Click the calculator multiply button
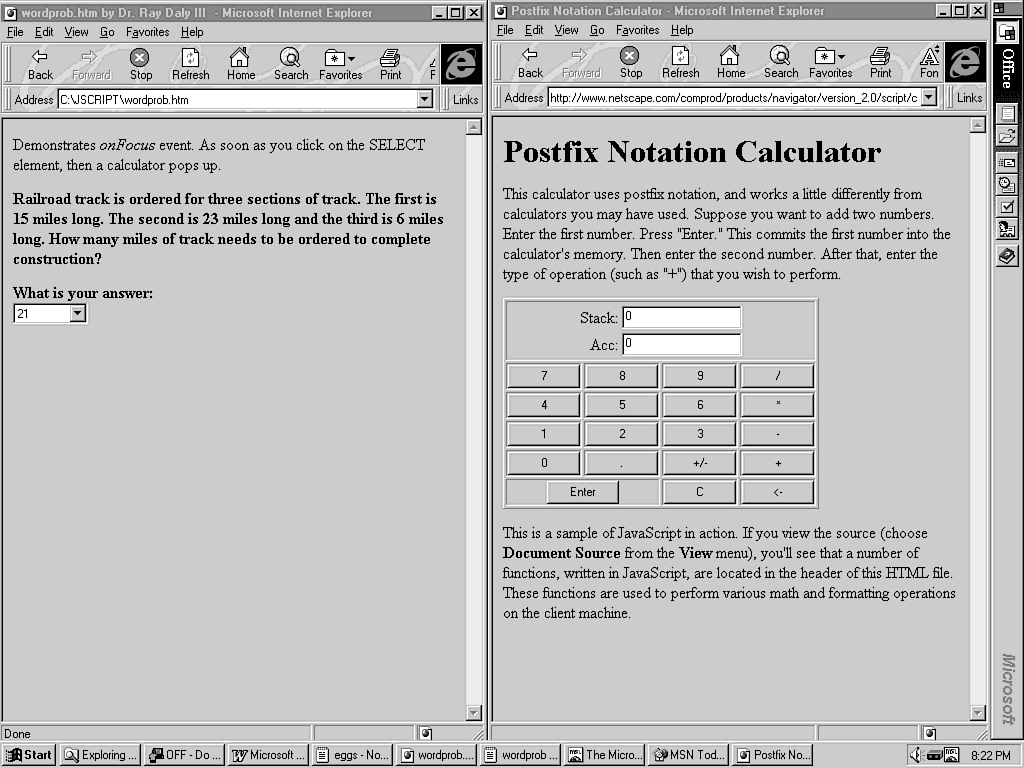Image resolution: width=1024 pixels, height=768 pixels. (x=777, y=405)
